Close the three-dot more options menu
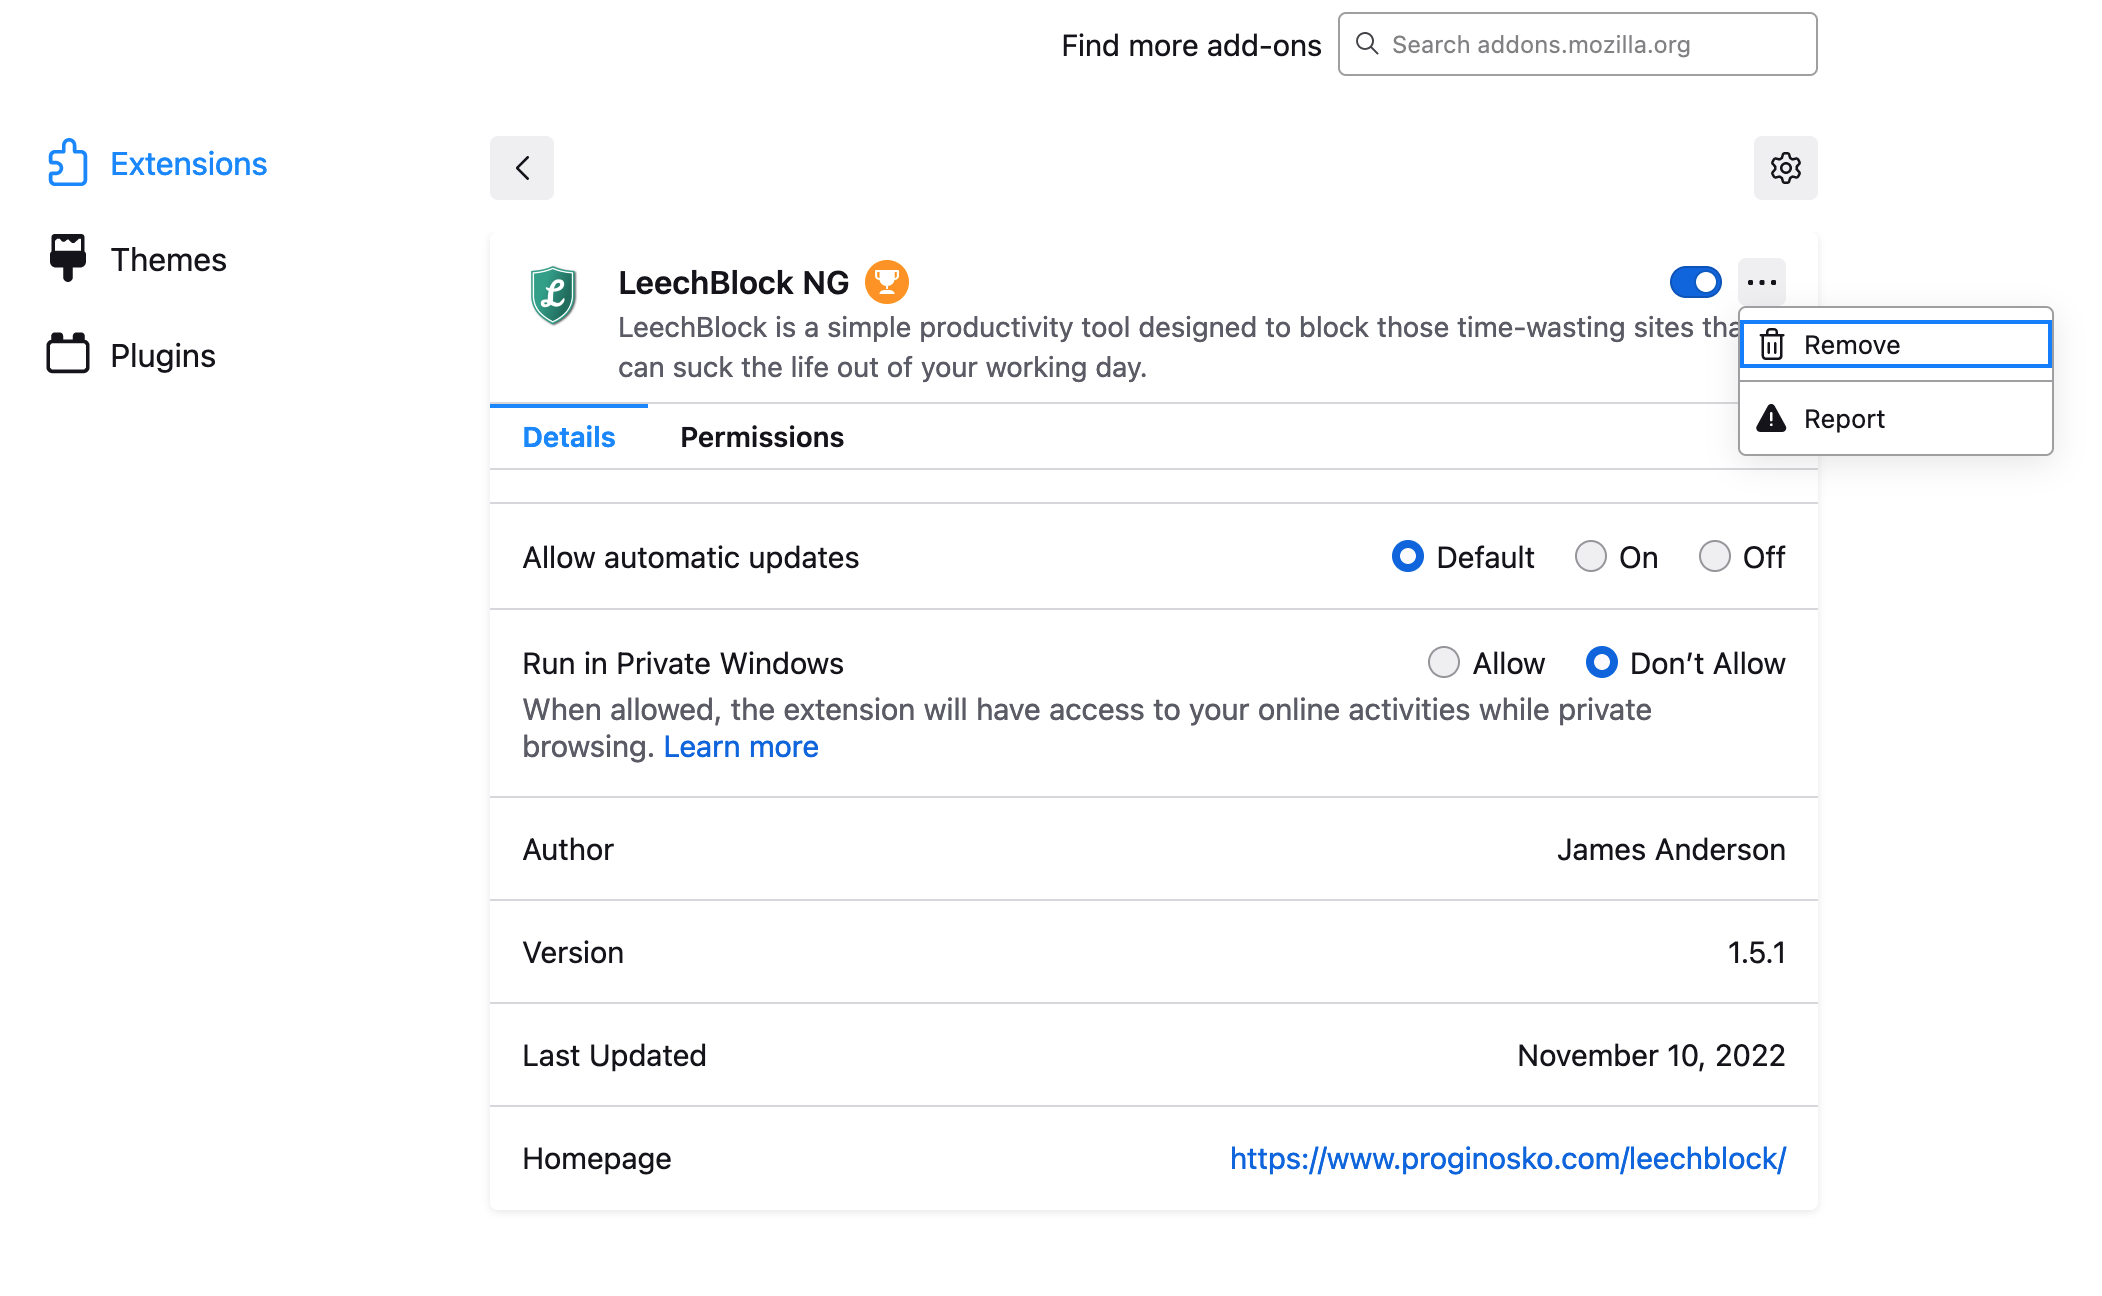This screenshot has height=1296, width=2102. point(1761,282)
